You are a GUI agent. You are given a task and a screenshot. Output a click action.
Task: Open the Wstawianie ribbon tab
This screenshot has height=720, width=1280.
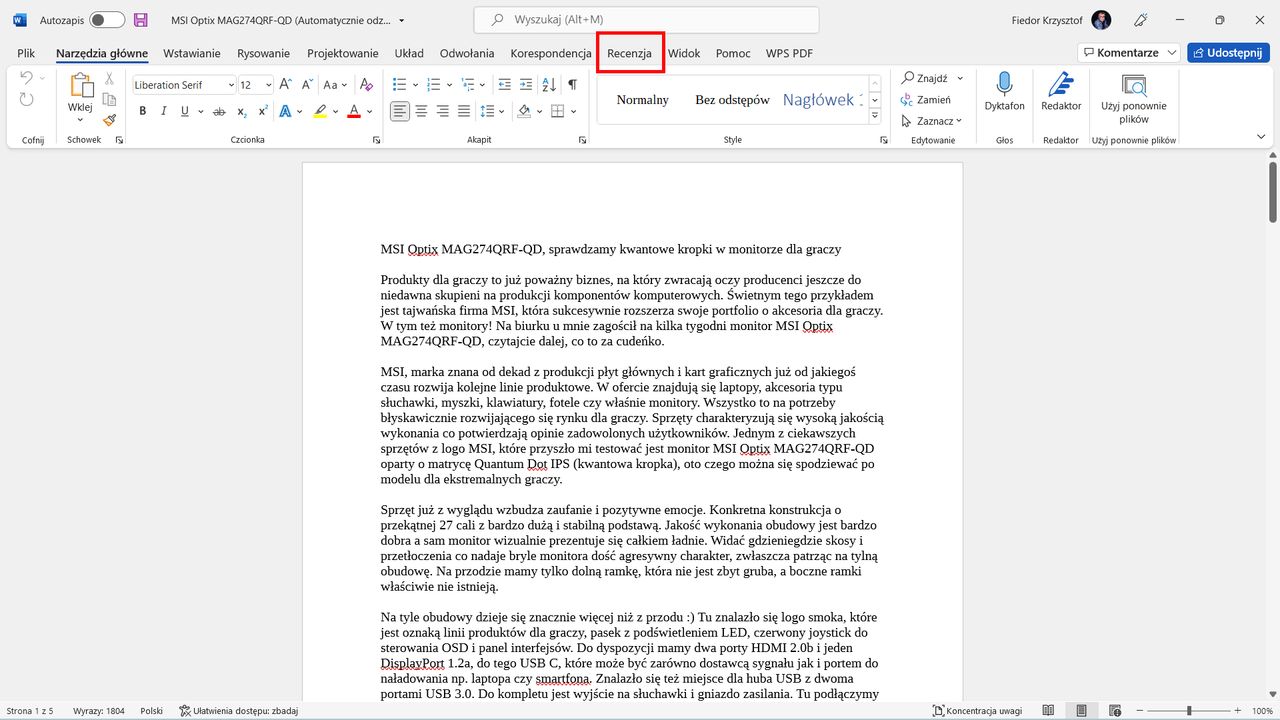click(191, 53)
